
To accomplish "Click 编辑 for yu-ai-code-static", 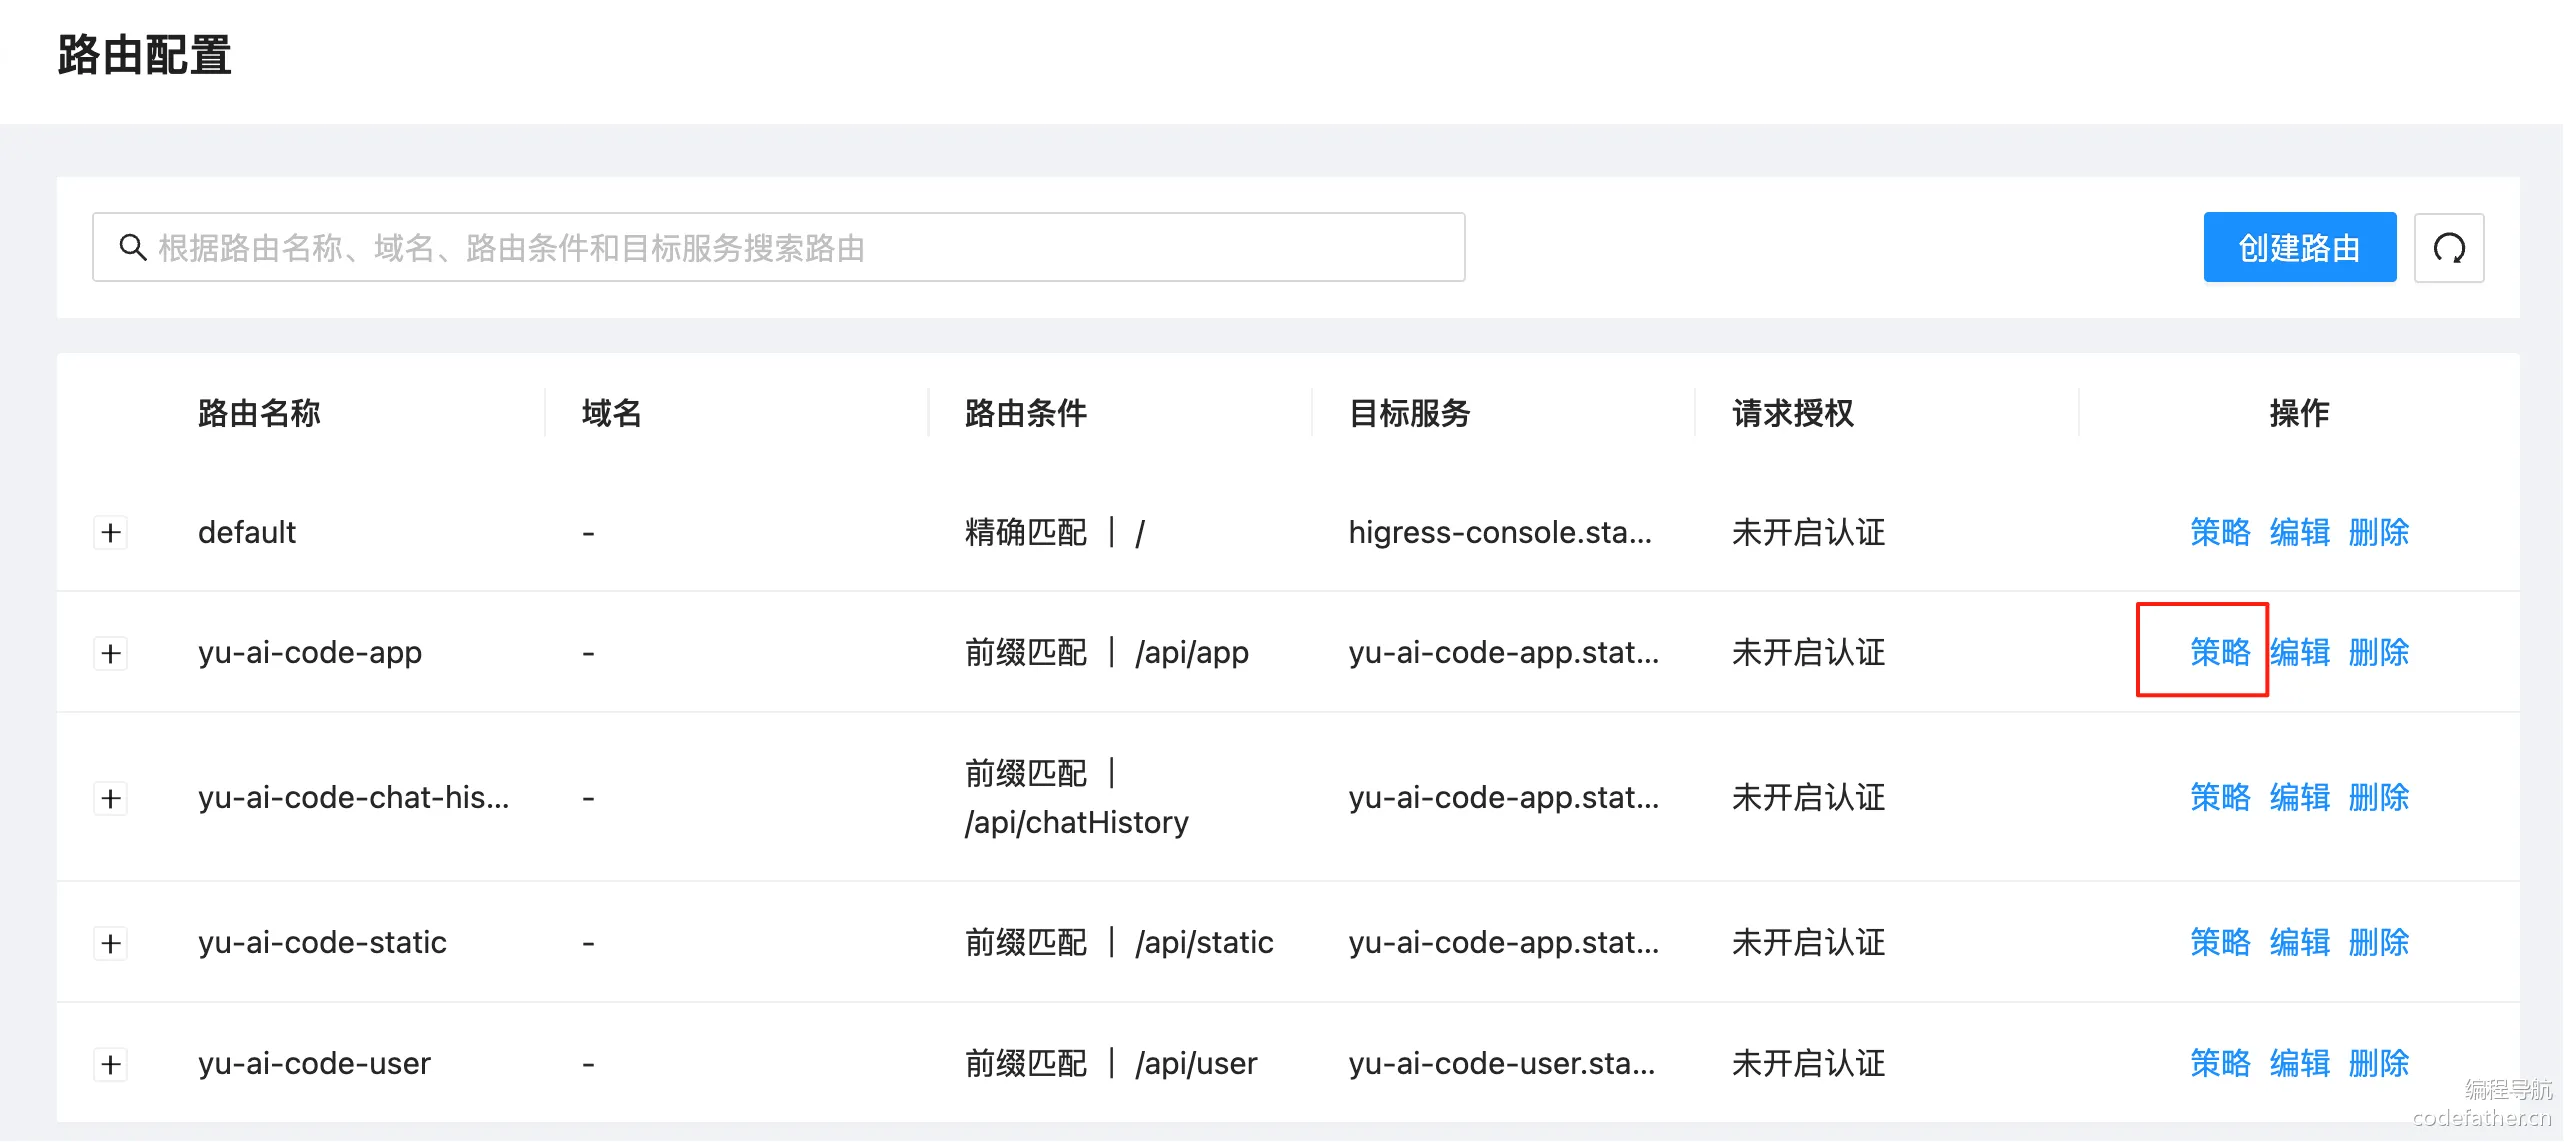I will click(2299, 942).
